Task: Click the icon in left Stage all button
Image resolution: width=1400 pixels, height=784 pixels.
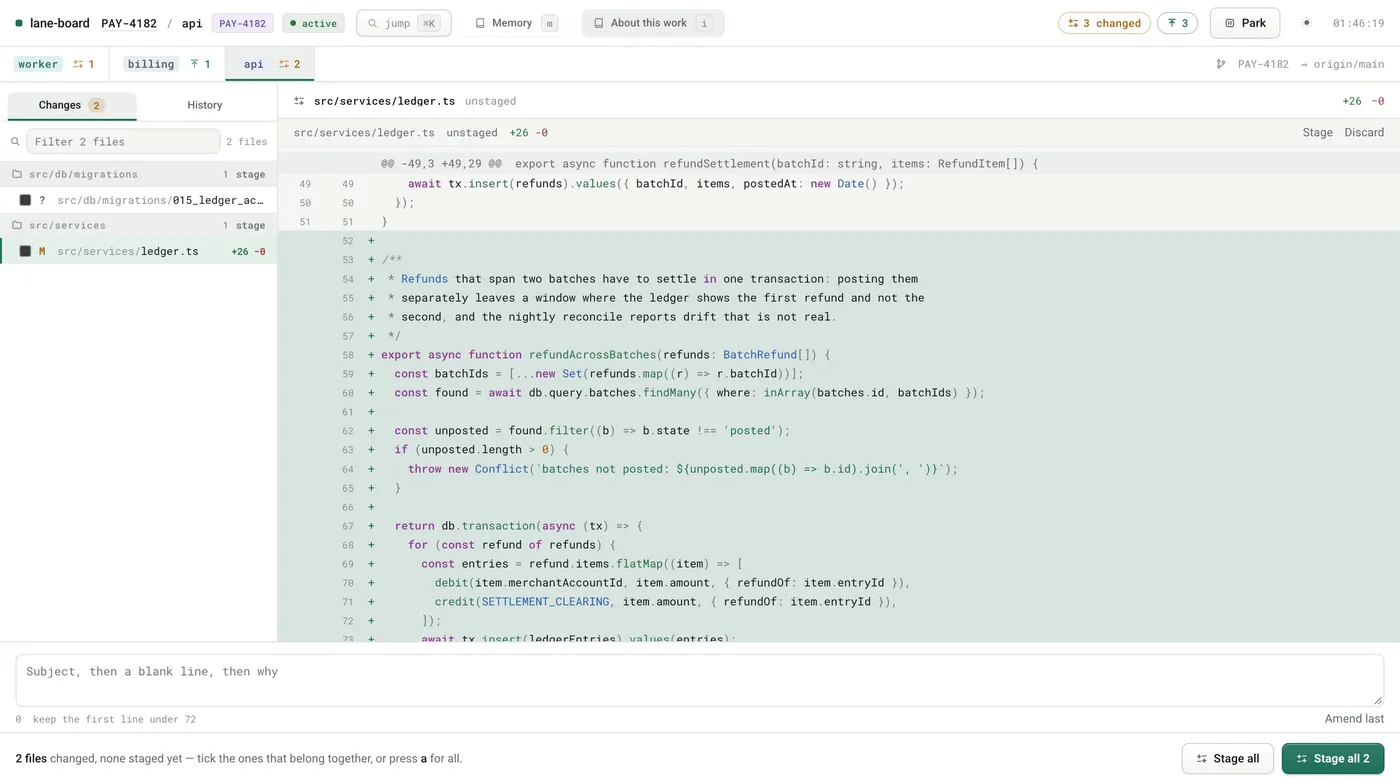Action: click(x=1201, y=759)
